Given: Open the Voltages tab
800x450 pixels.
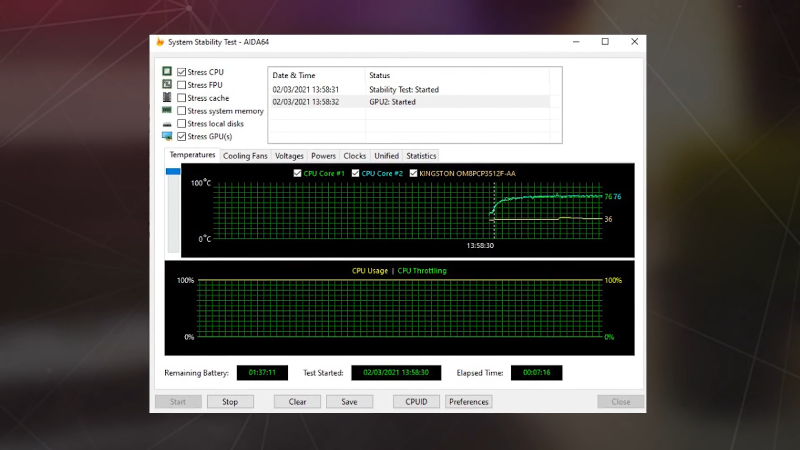Looking at the screenshot, I should pos(289,156).
